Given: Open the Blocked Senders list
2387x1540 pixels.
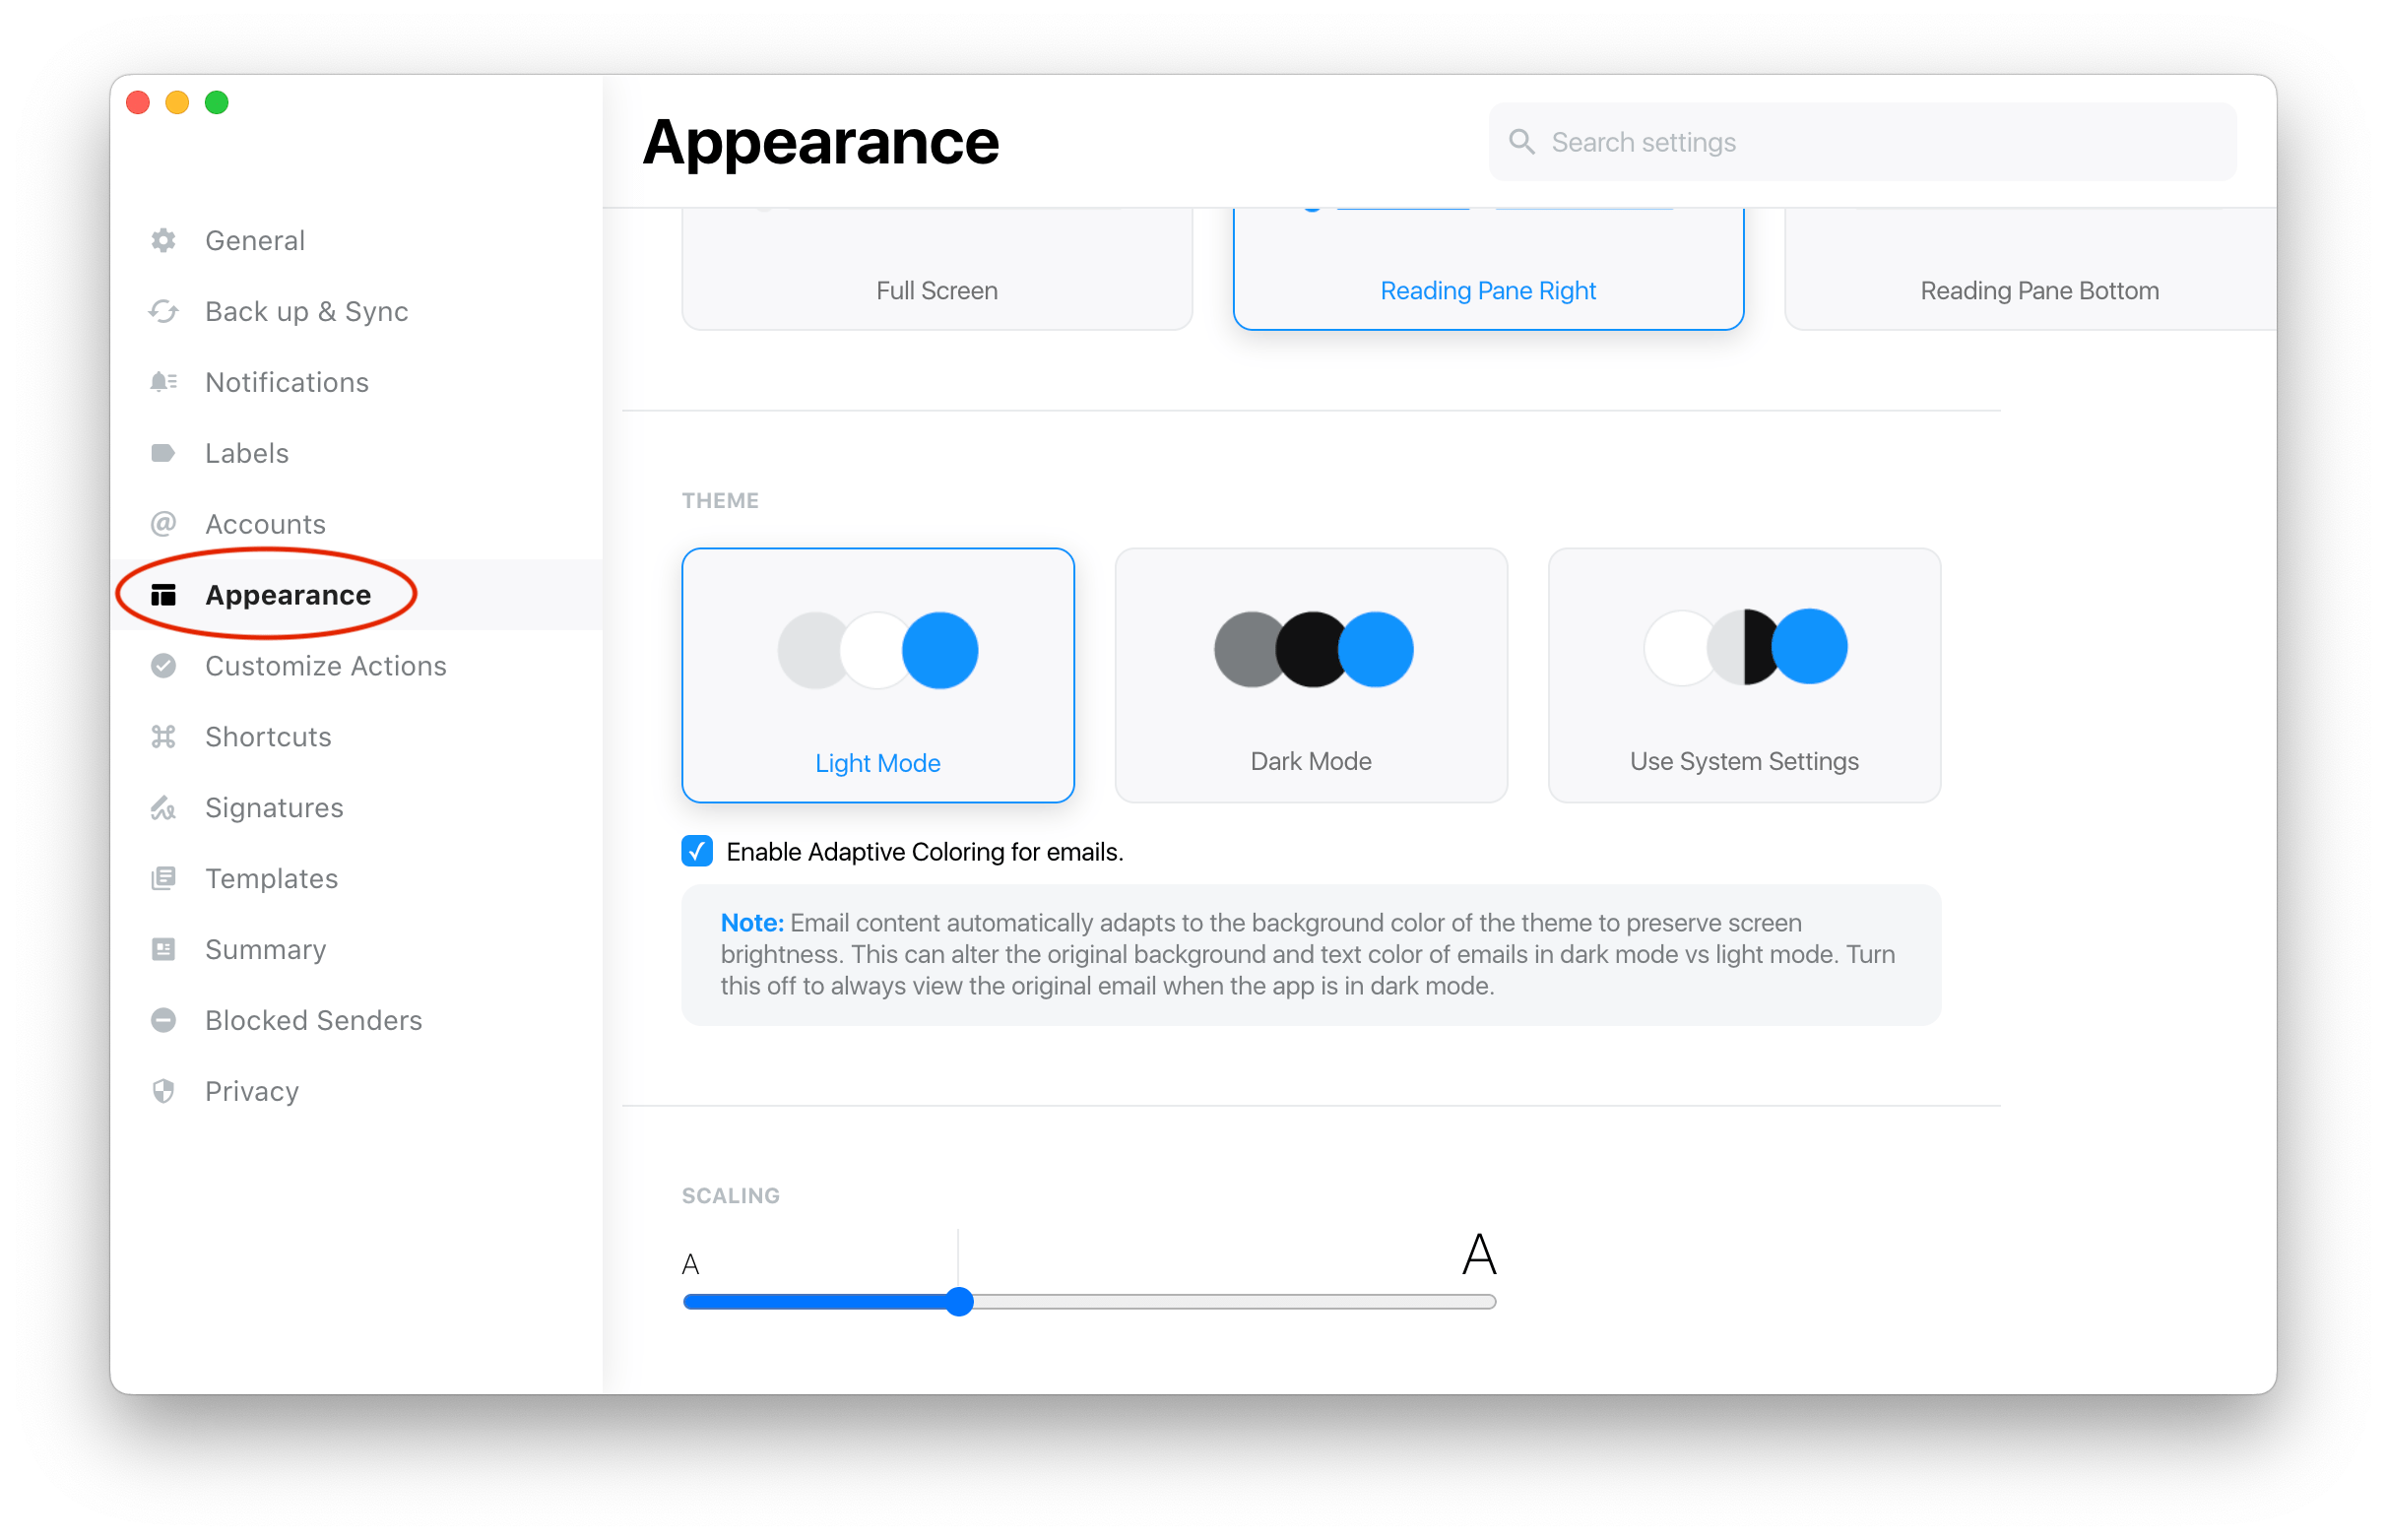Looking at the screenshot, I should click(313, 1019).
